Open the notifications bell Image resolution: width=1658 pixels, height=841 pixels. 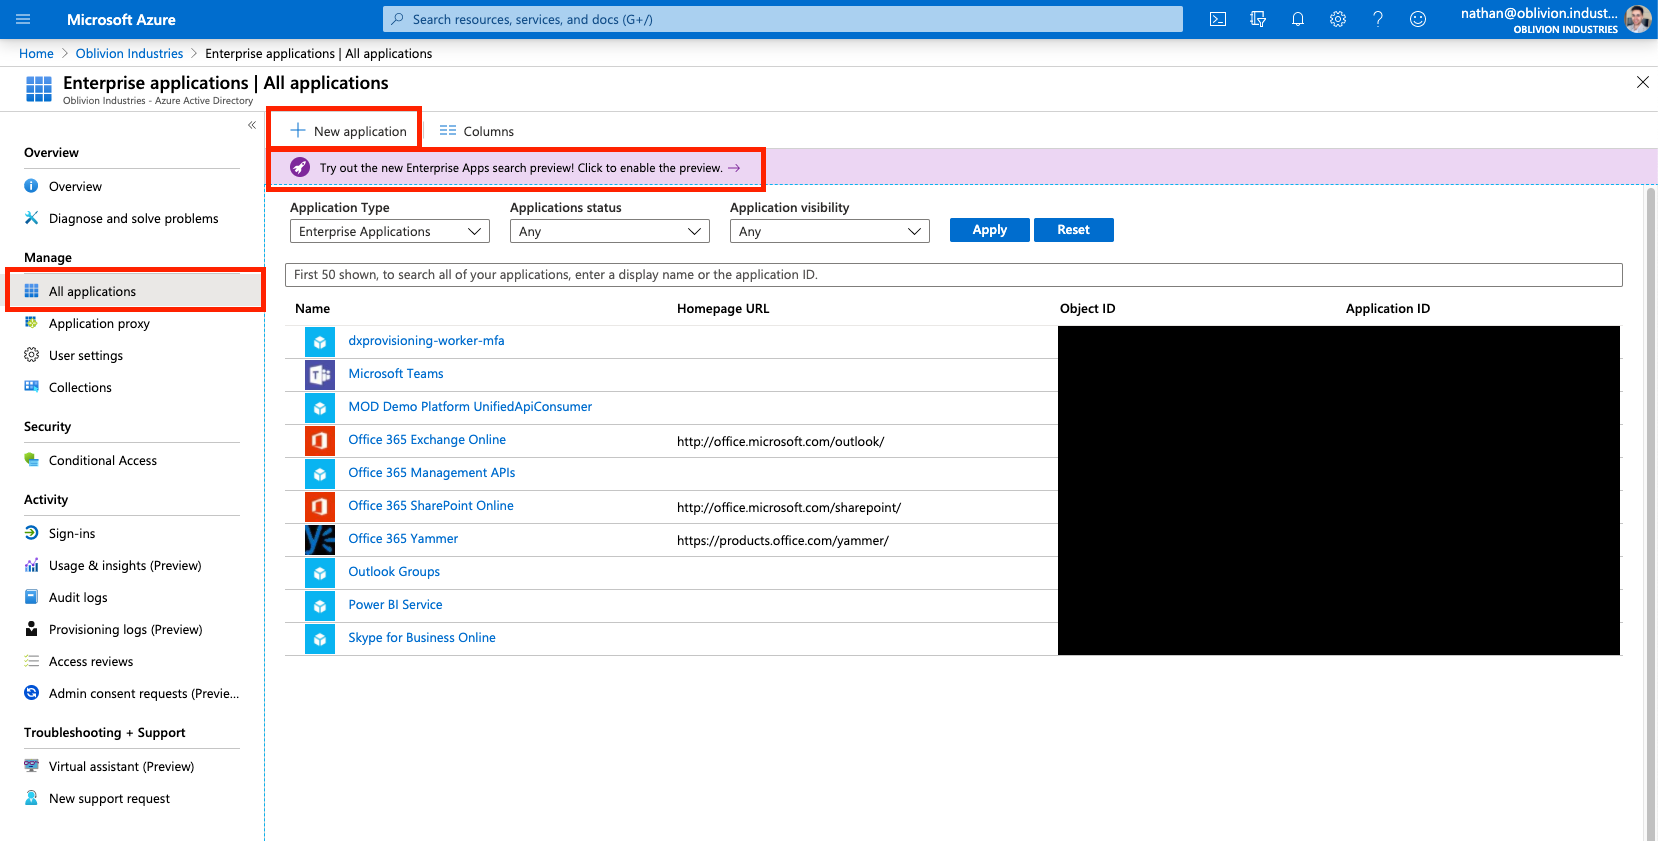[1297, 19]
